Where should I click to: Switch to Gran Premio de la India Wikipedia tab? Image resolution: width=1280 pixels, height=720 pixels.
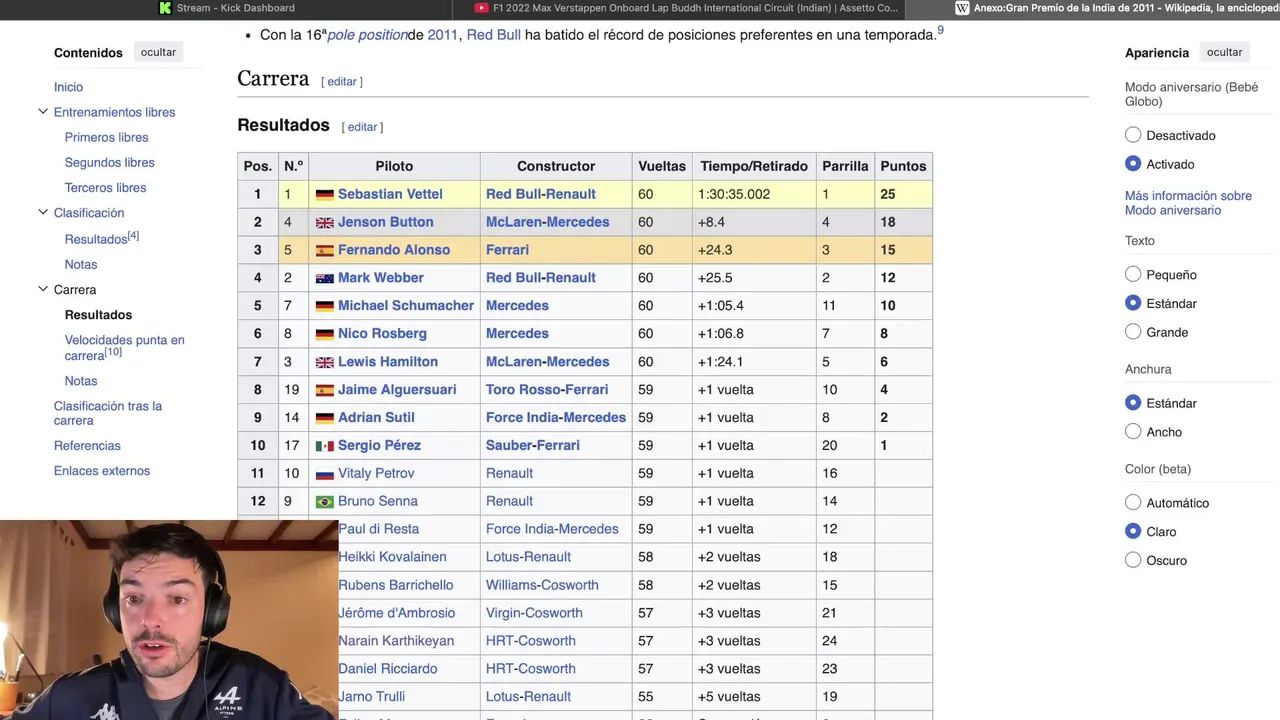1115,8
